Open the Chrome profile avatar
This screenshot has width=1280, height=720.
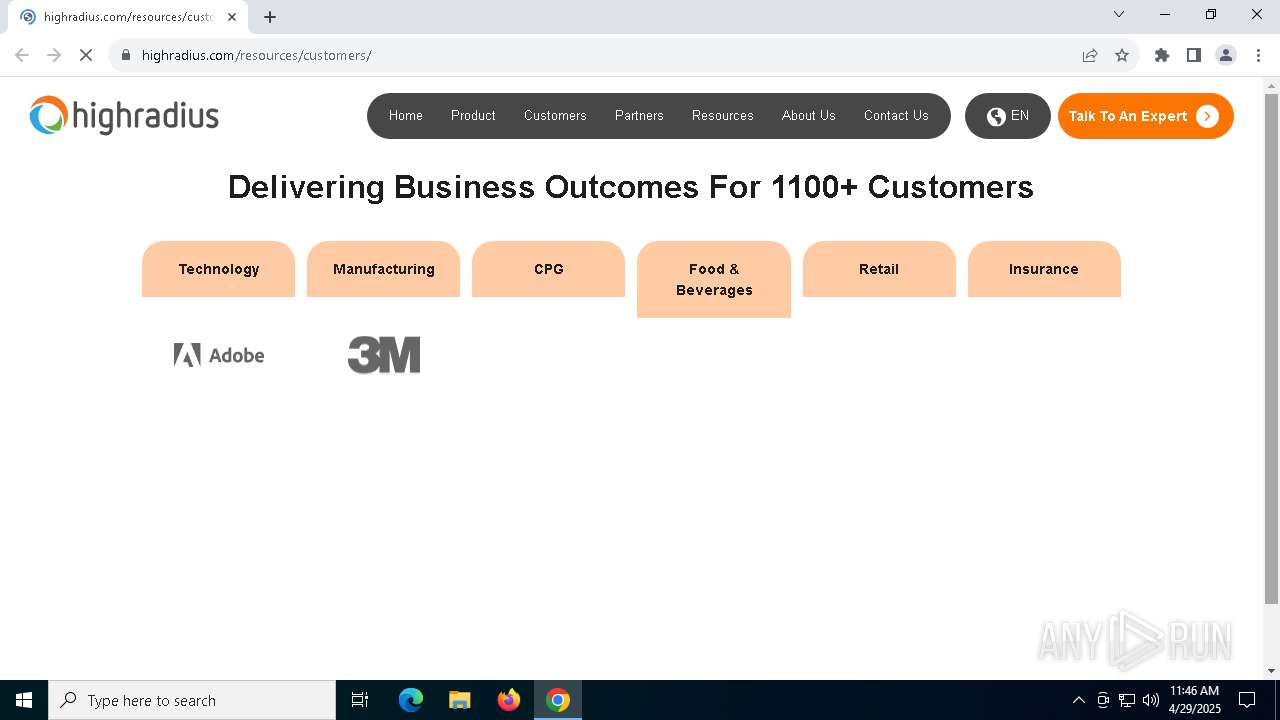coord(1226,55)
